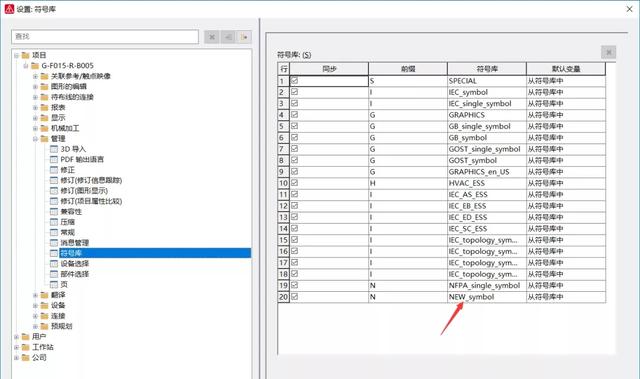Collapse the 管理 folder
Screen dimensions: 640x379
pos(35,139)
